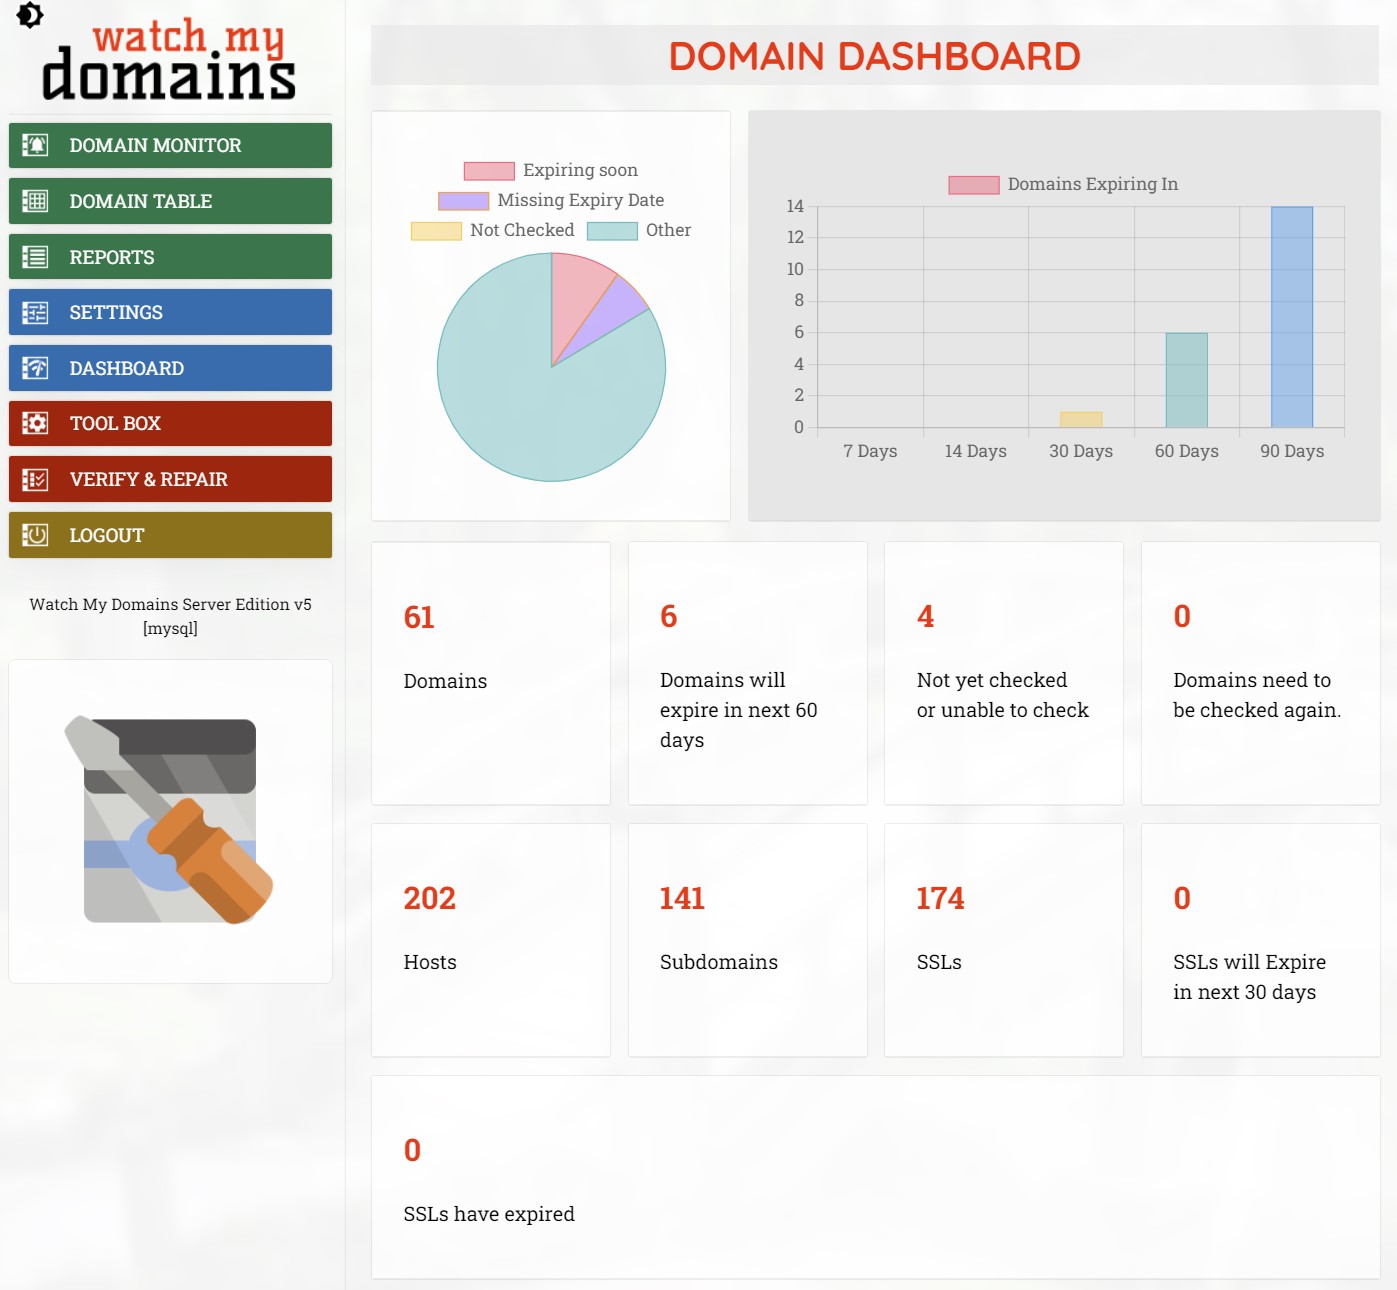Click the dark mode icon in top-left corner
Screen dimensions: 1397x1290
[x=29, y=16]
